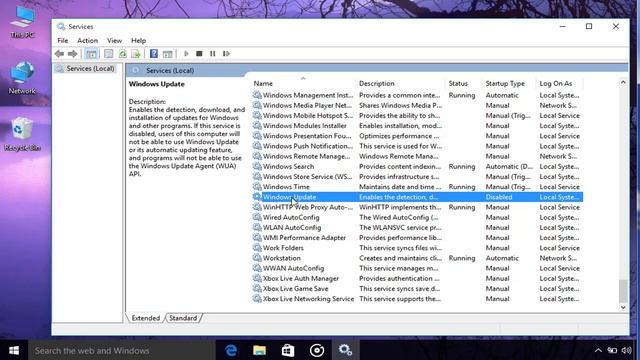Click the vertical scrollbar thumb
The image size is (640, 360).
pyautogui.click(x=623, y=291)
